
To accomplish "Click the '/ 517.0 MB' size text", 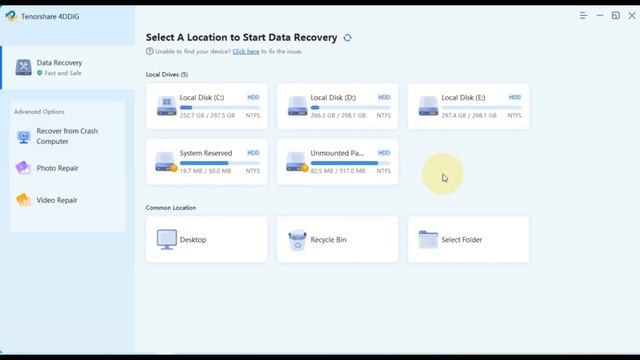I will 350,171.
